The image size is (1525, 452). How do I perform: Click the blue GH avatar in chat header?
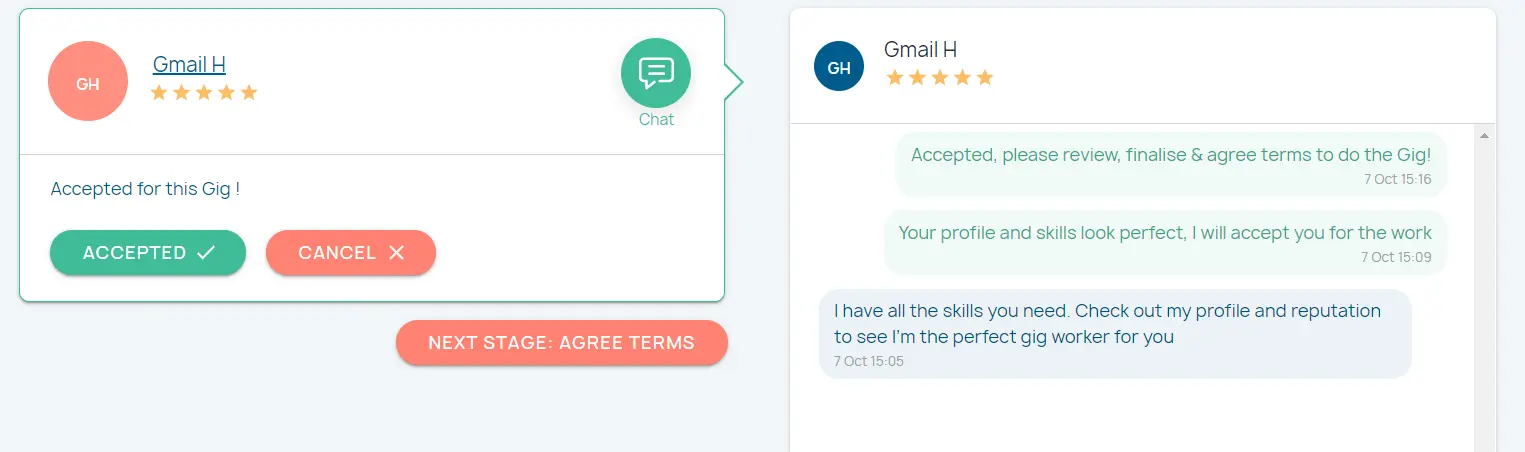click(838, 67)
